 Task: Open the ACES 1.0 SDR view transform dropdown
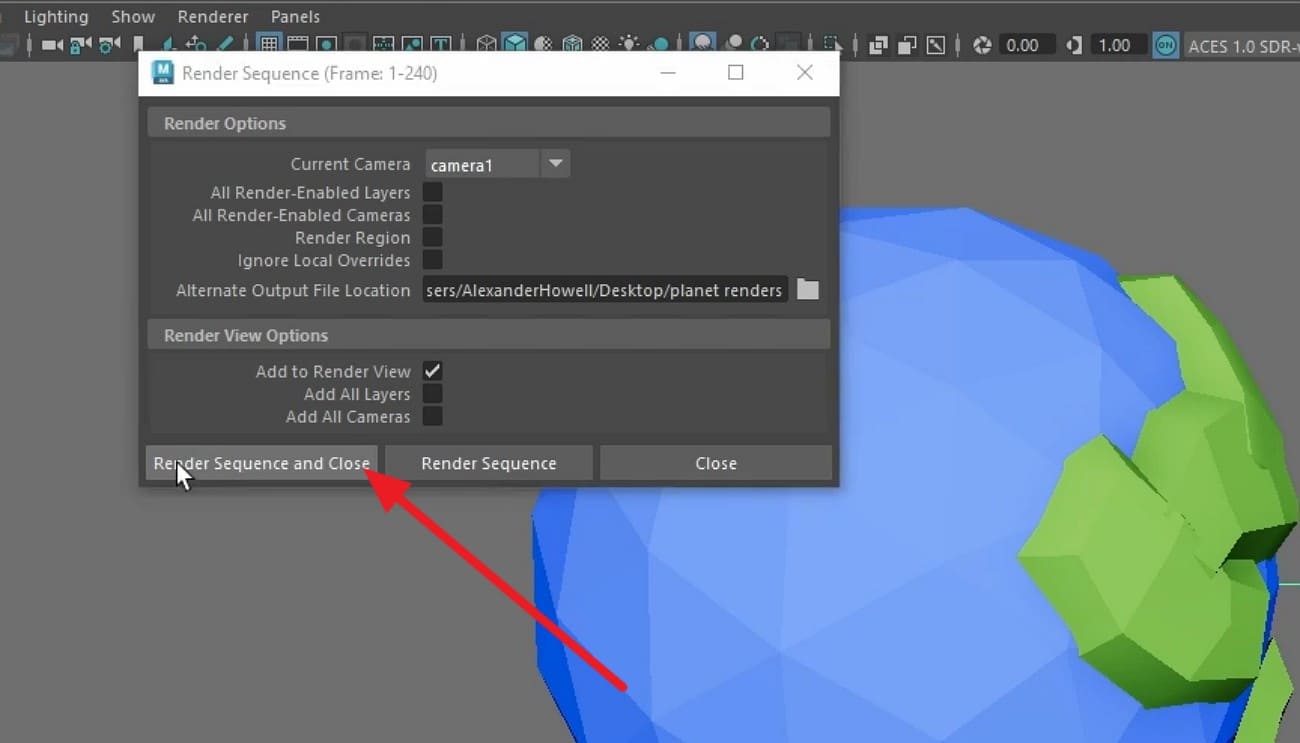1240,45
